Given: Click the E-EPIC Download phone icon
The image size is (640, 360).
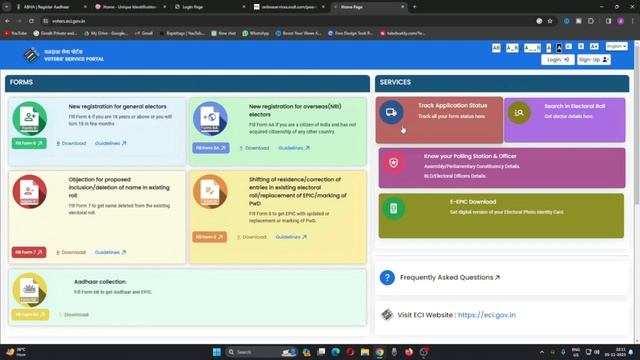Looking at the screenshot, I should click(393, 209).
